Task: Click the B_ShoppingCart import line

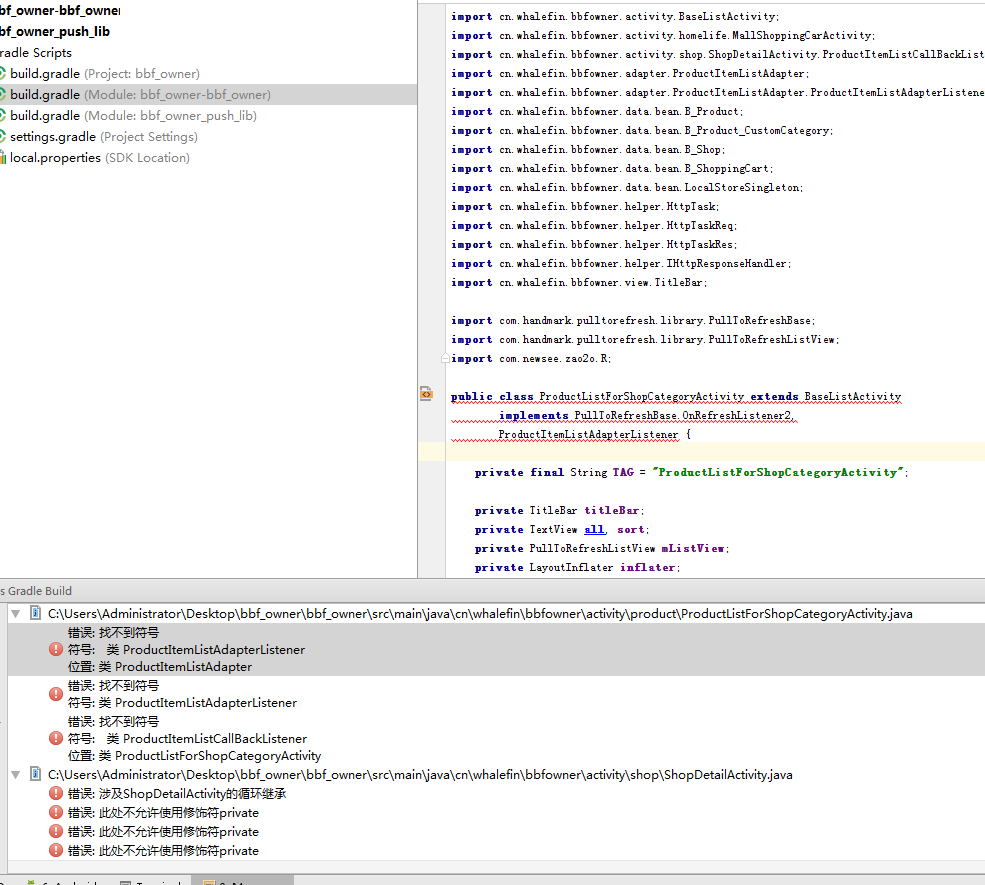Action: tap(612, 168)
